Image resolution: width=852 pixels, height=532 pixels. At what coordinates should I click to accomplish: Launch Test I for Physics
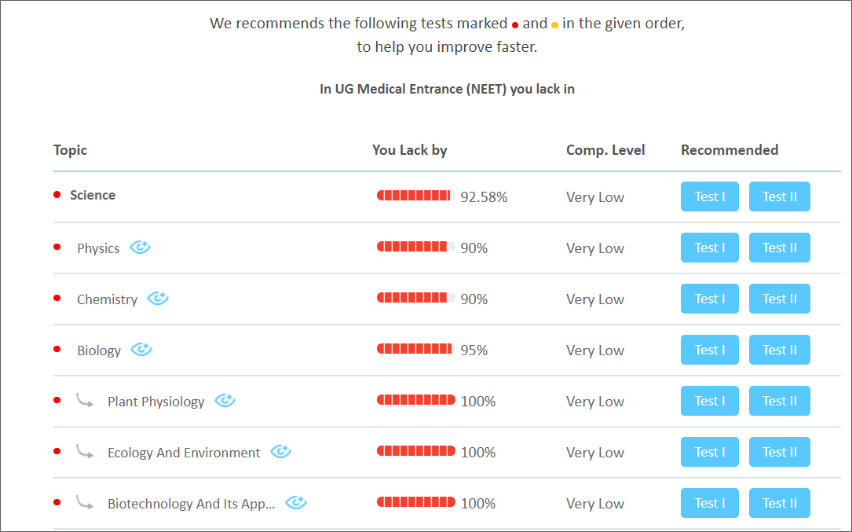tap(709, 248)
